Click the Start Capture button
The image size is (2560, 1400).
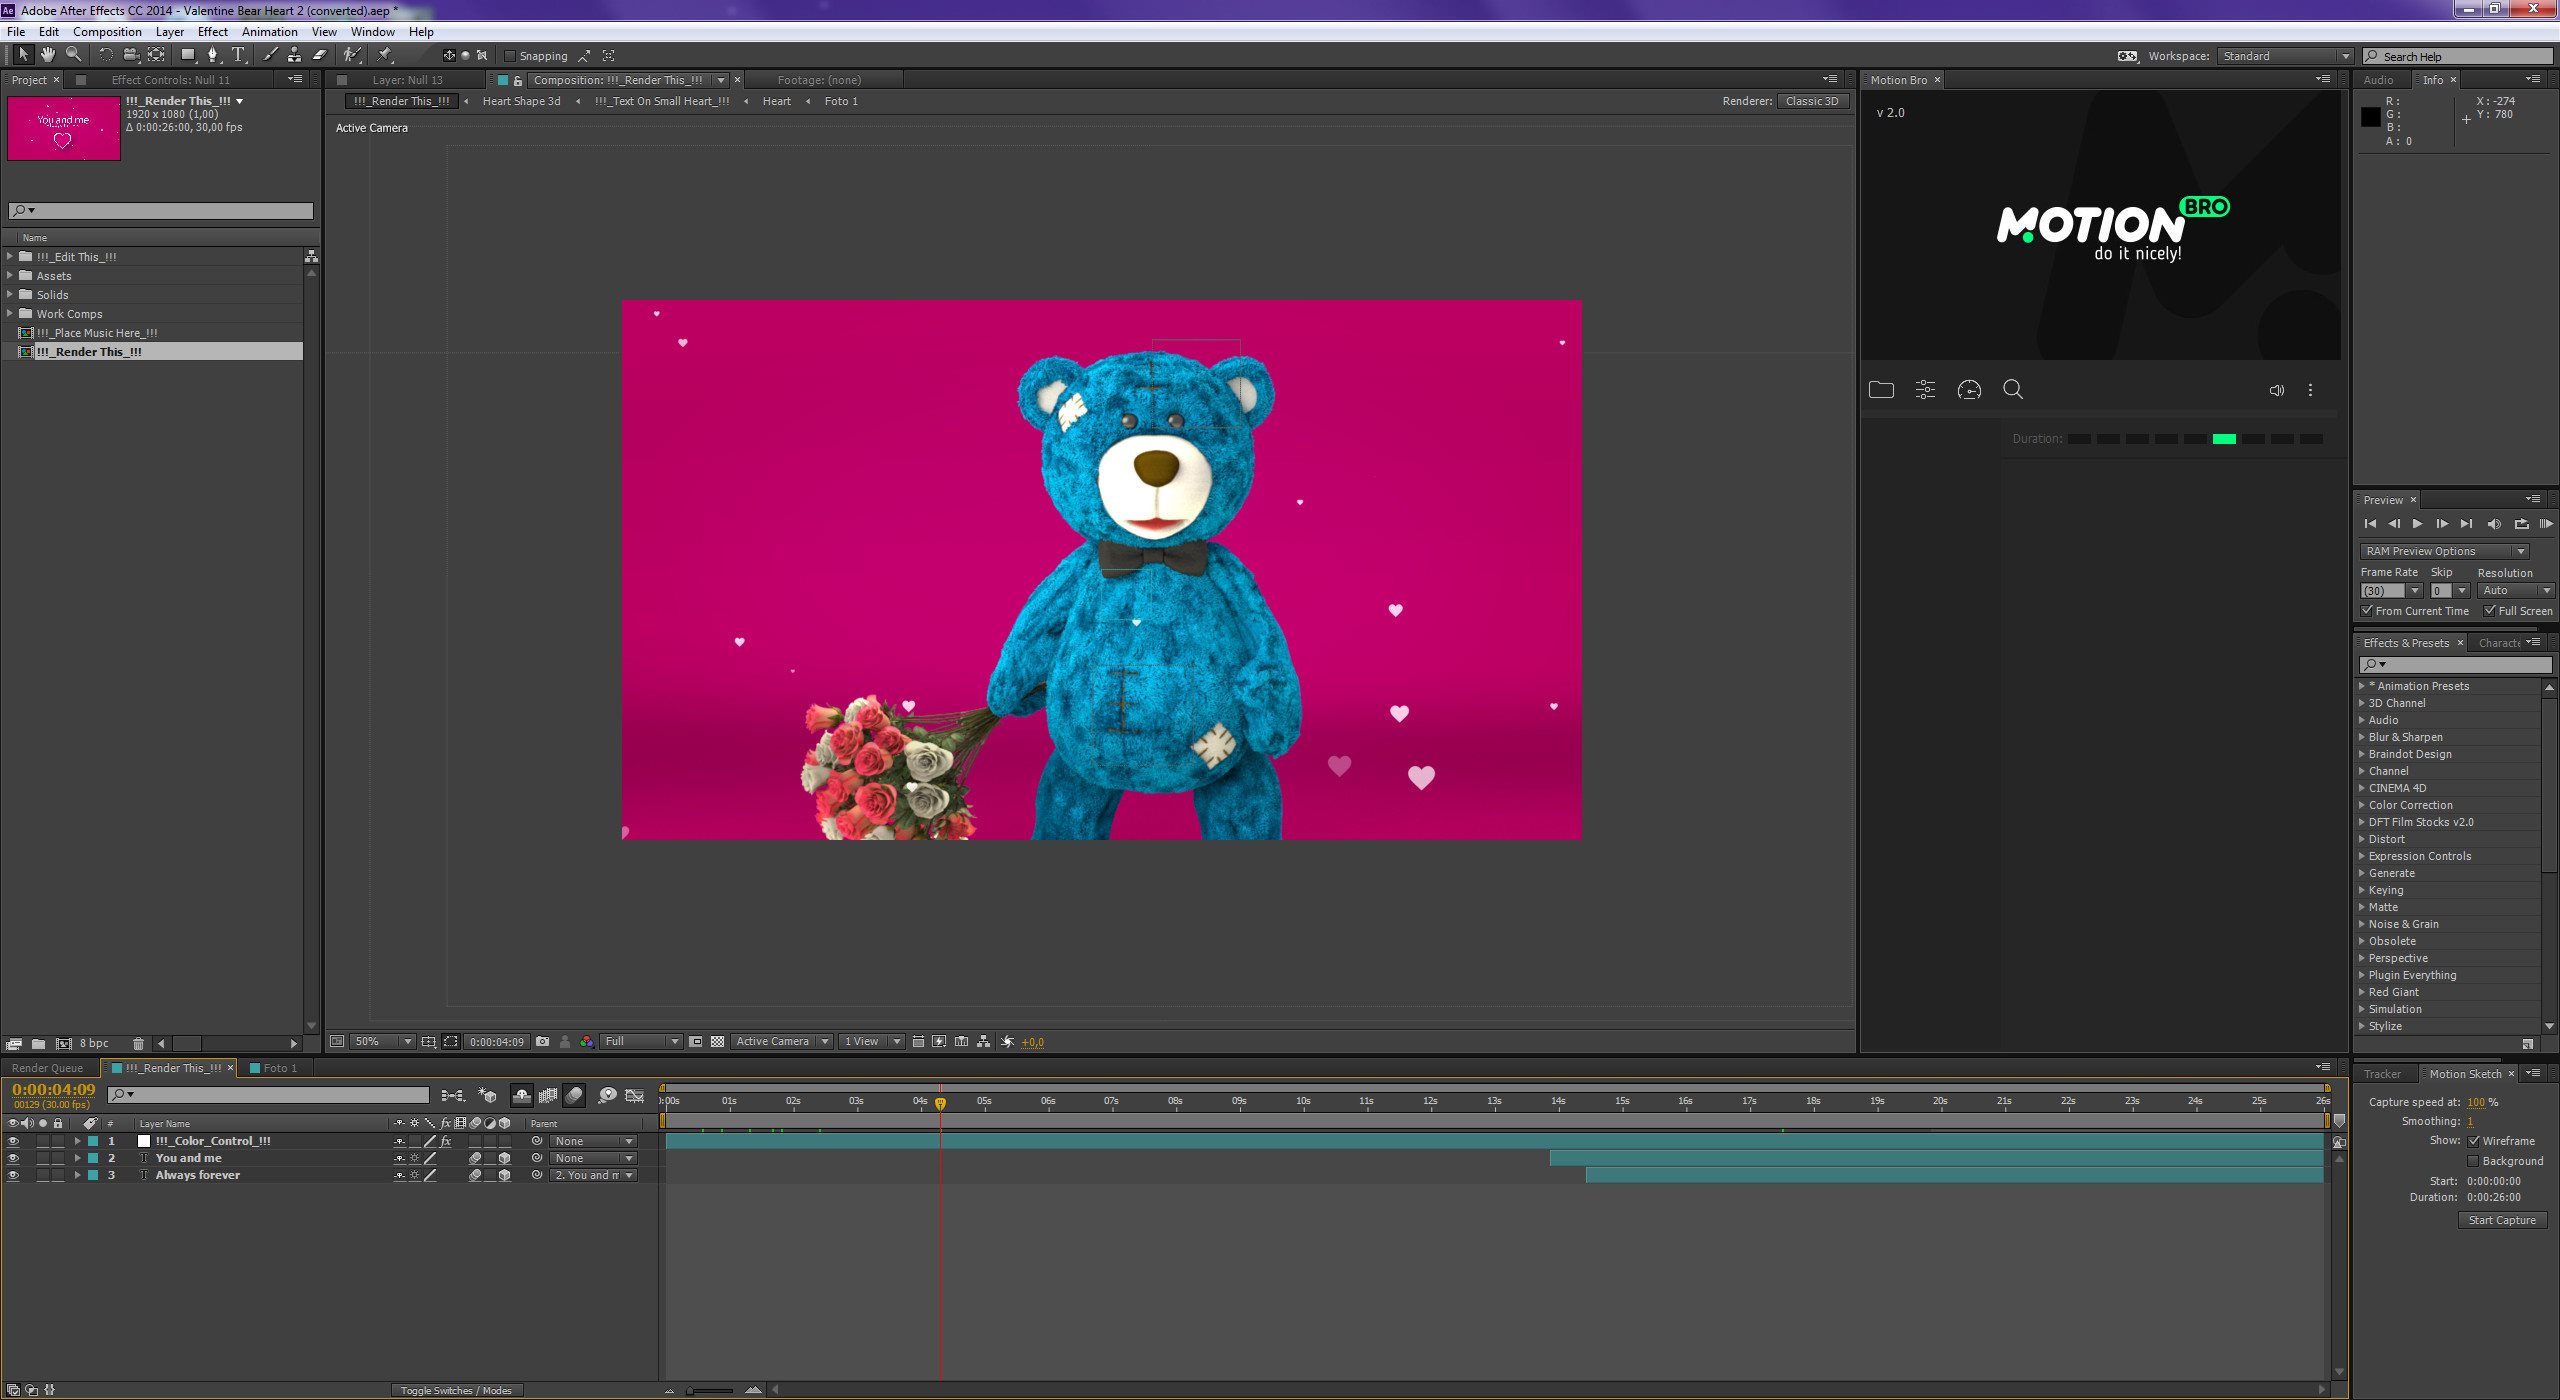pos(2501,1220)
